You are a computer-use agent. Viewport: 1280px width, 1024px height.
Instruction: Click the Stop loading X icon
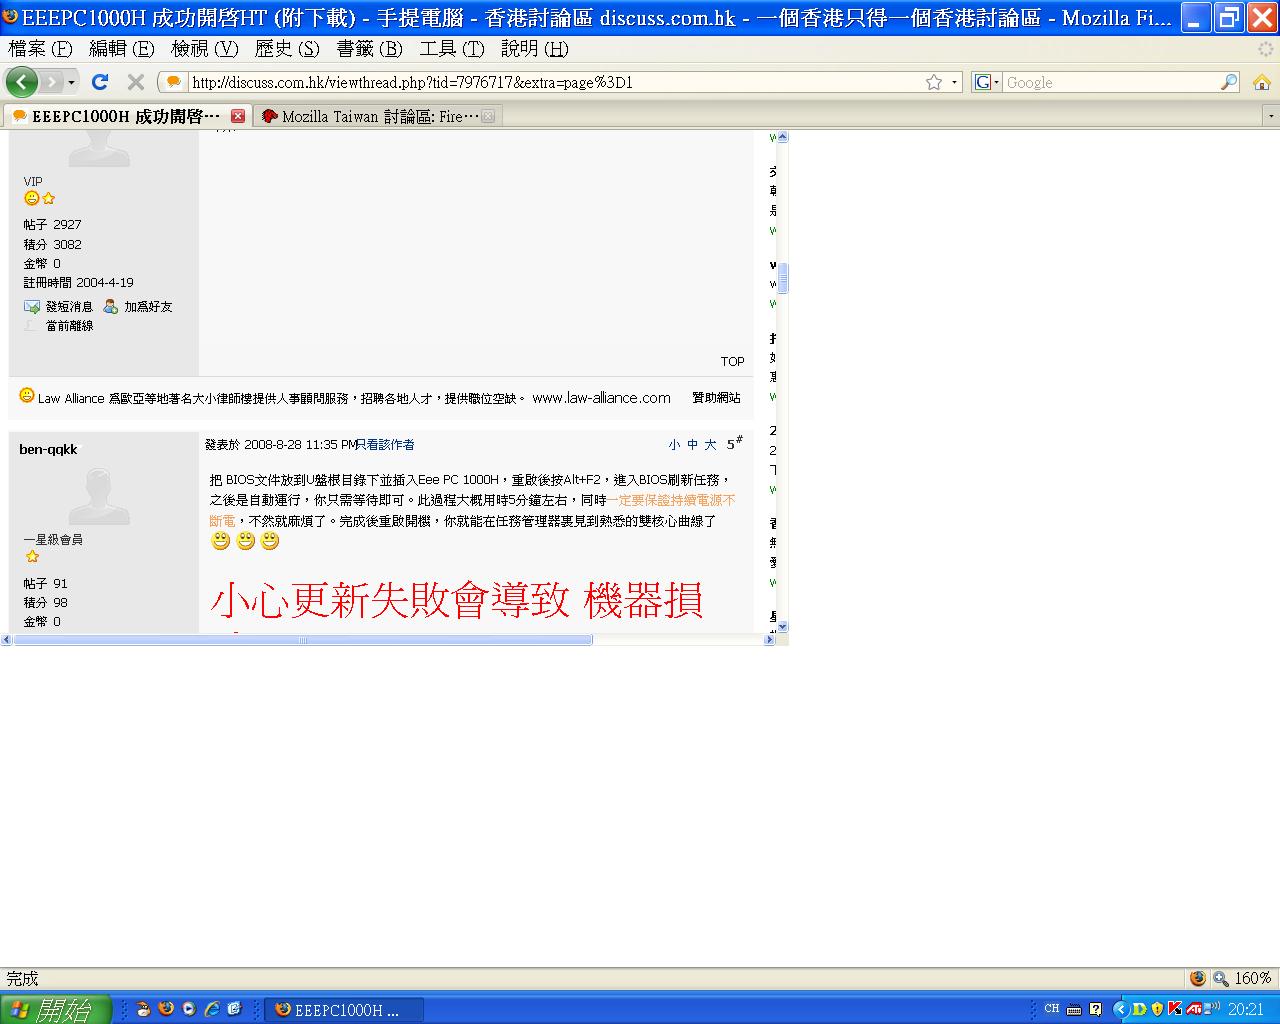136,82
